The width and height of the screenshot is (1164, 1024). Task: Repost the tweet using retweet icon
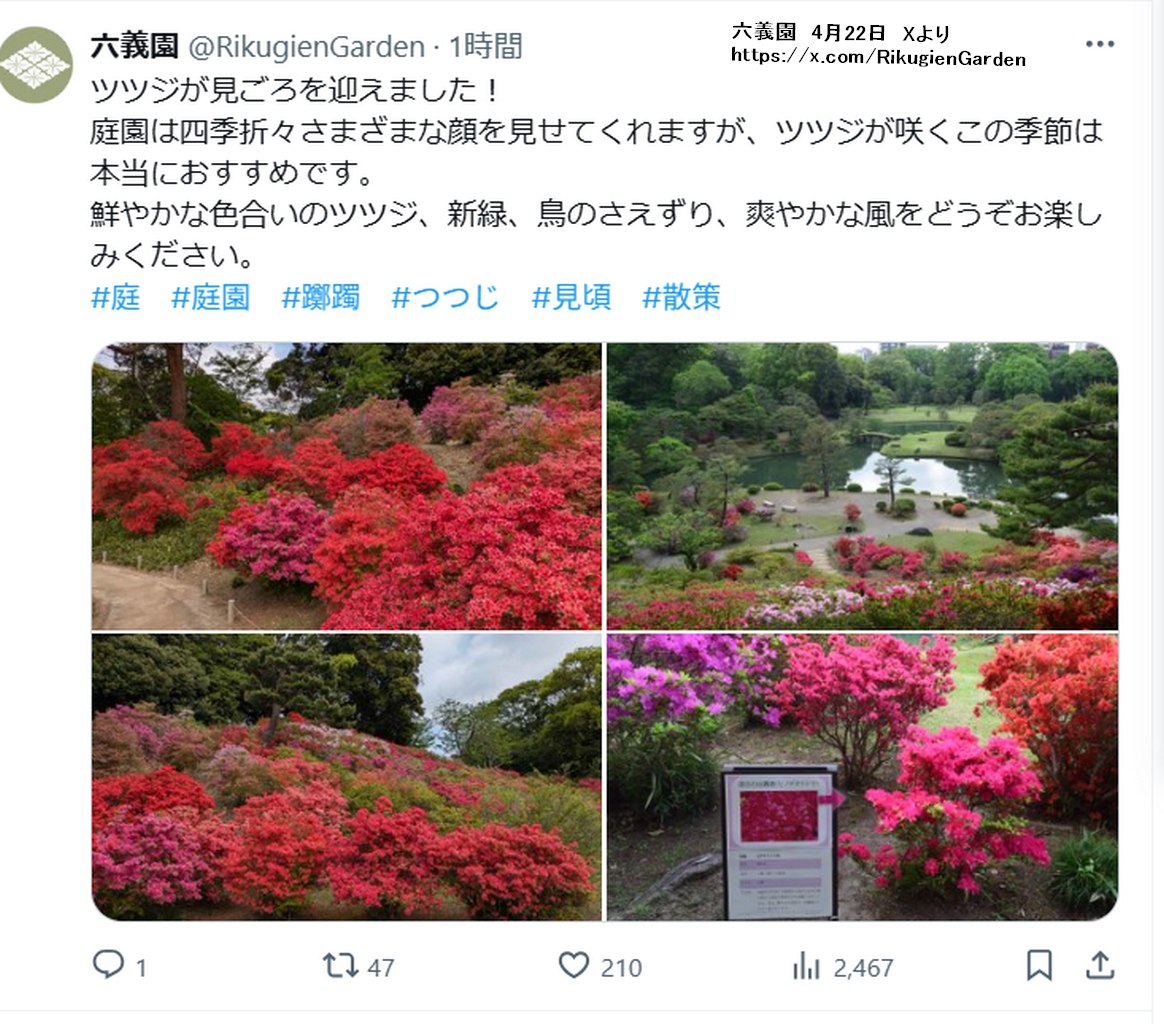(341, 965)
